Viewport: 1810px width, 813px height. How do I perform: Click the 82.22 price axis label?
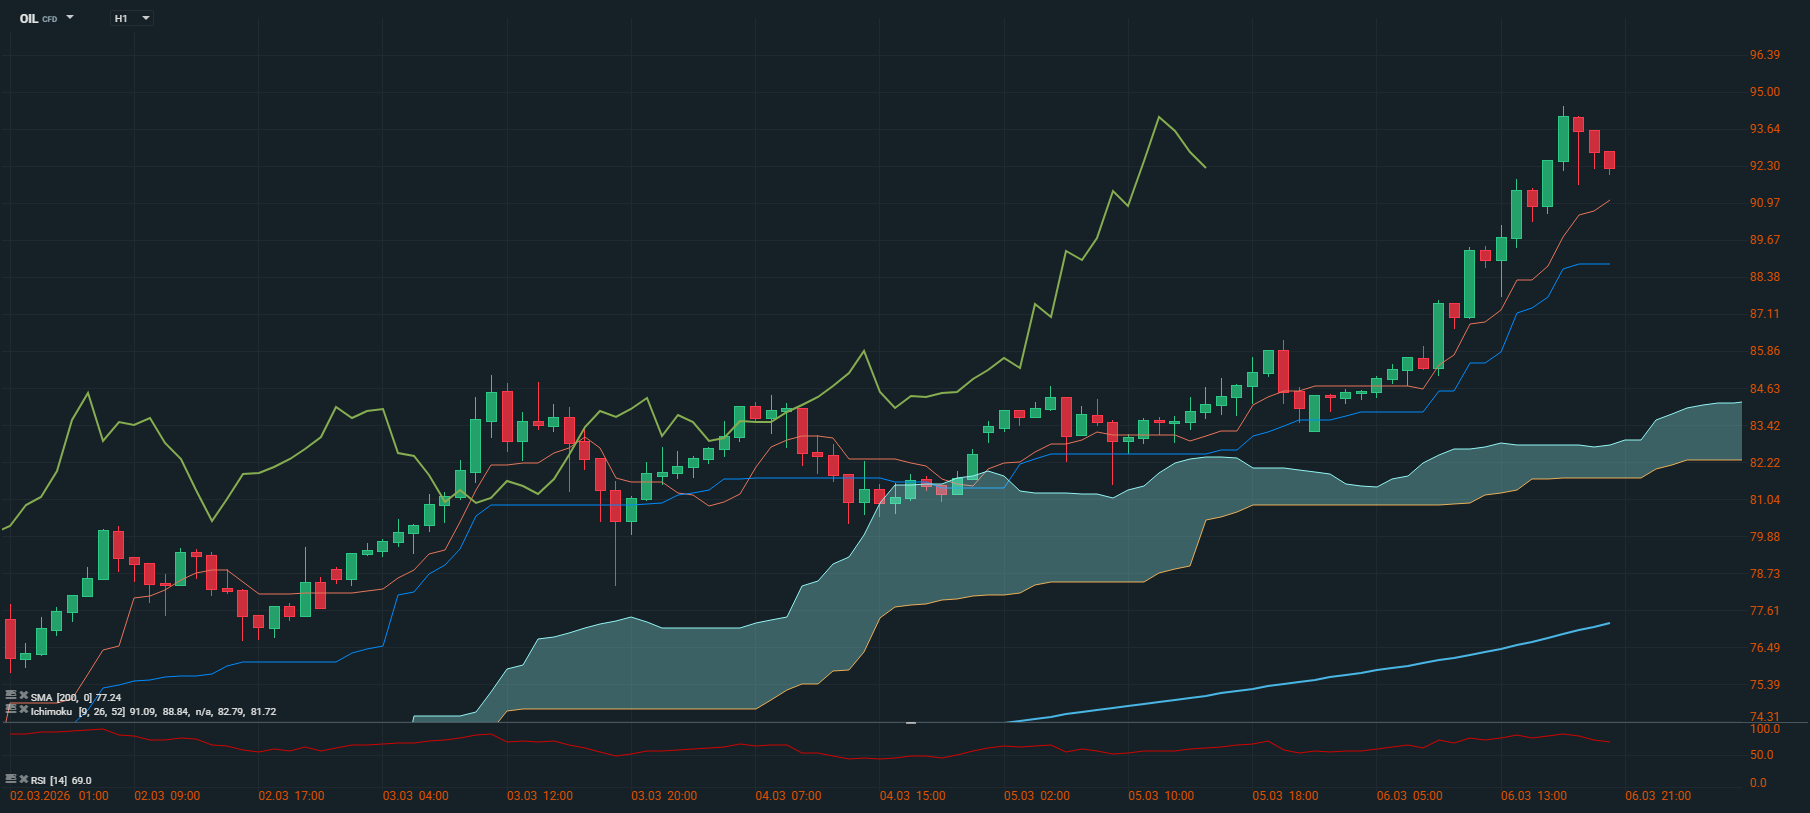click(x=1765, y=463)
